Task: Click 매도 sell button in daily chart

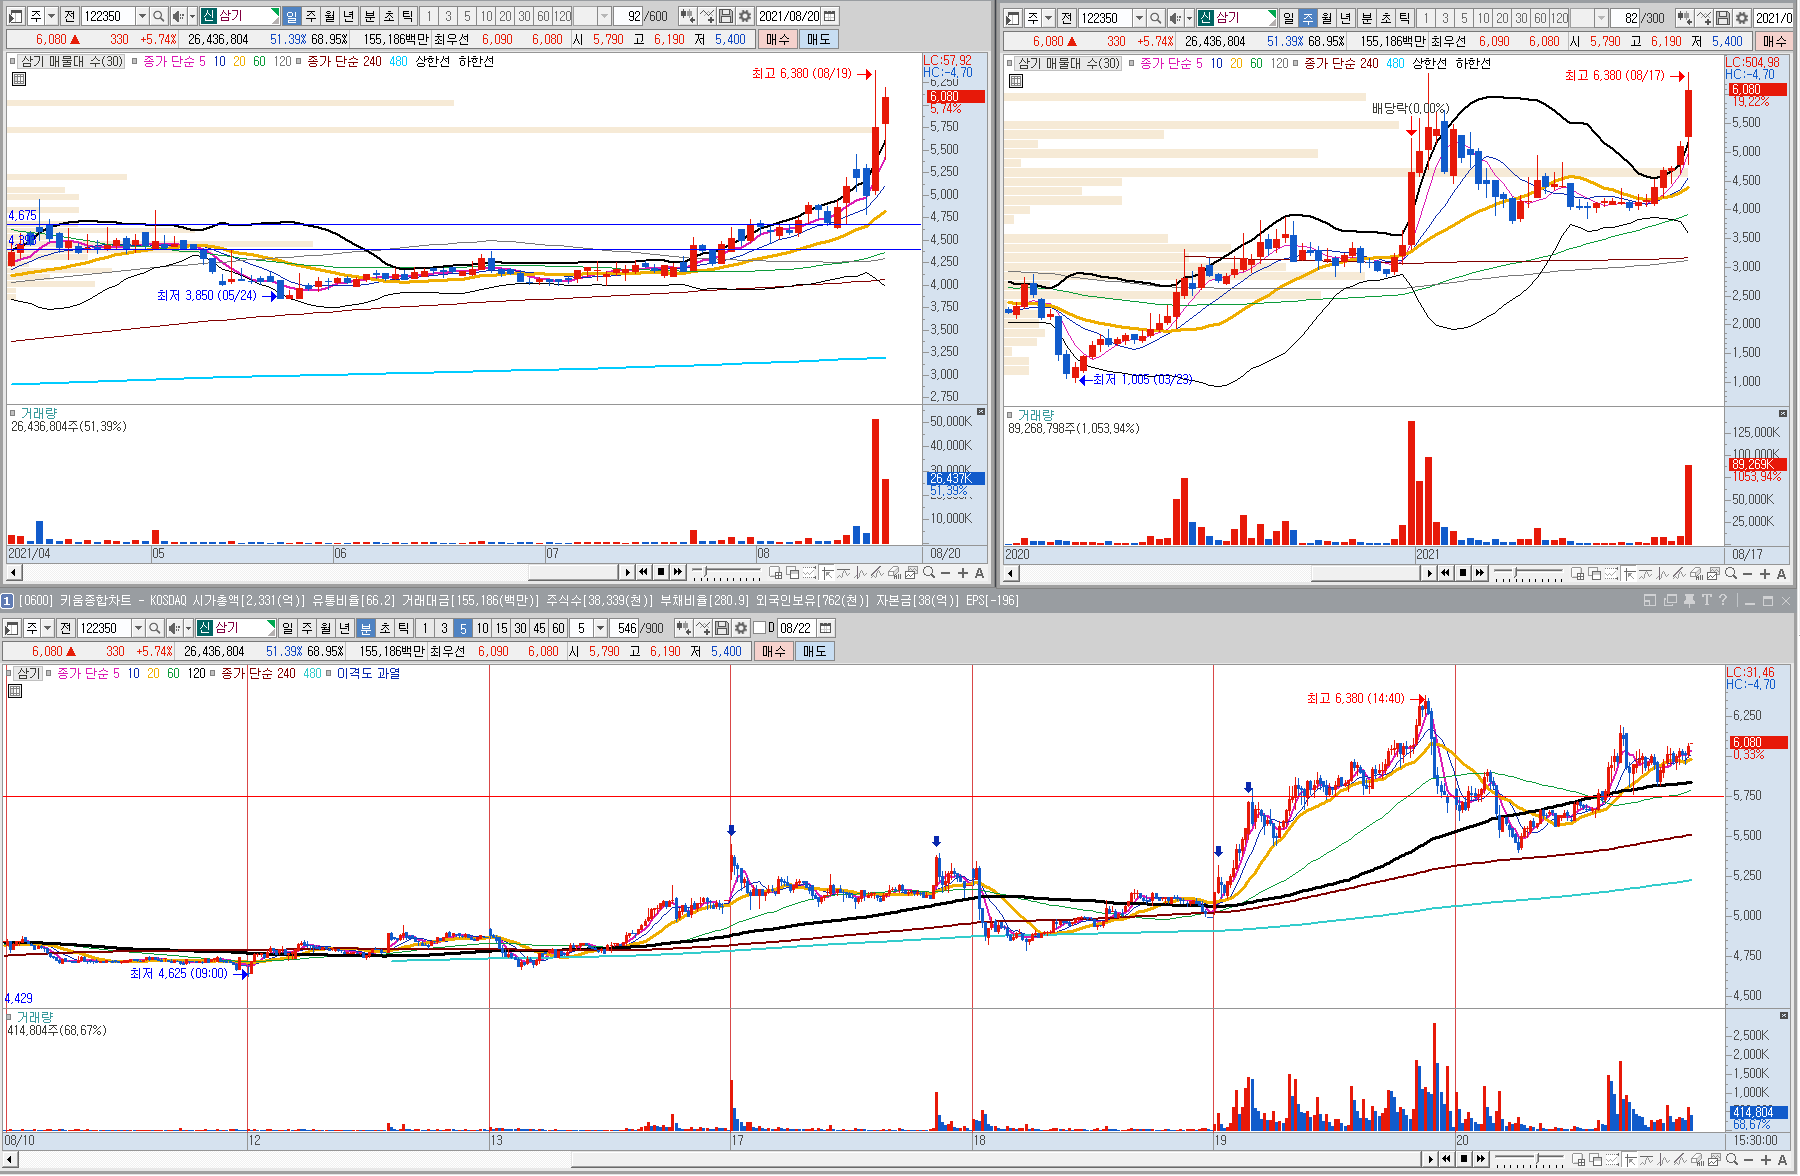Action: [818, 39]
